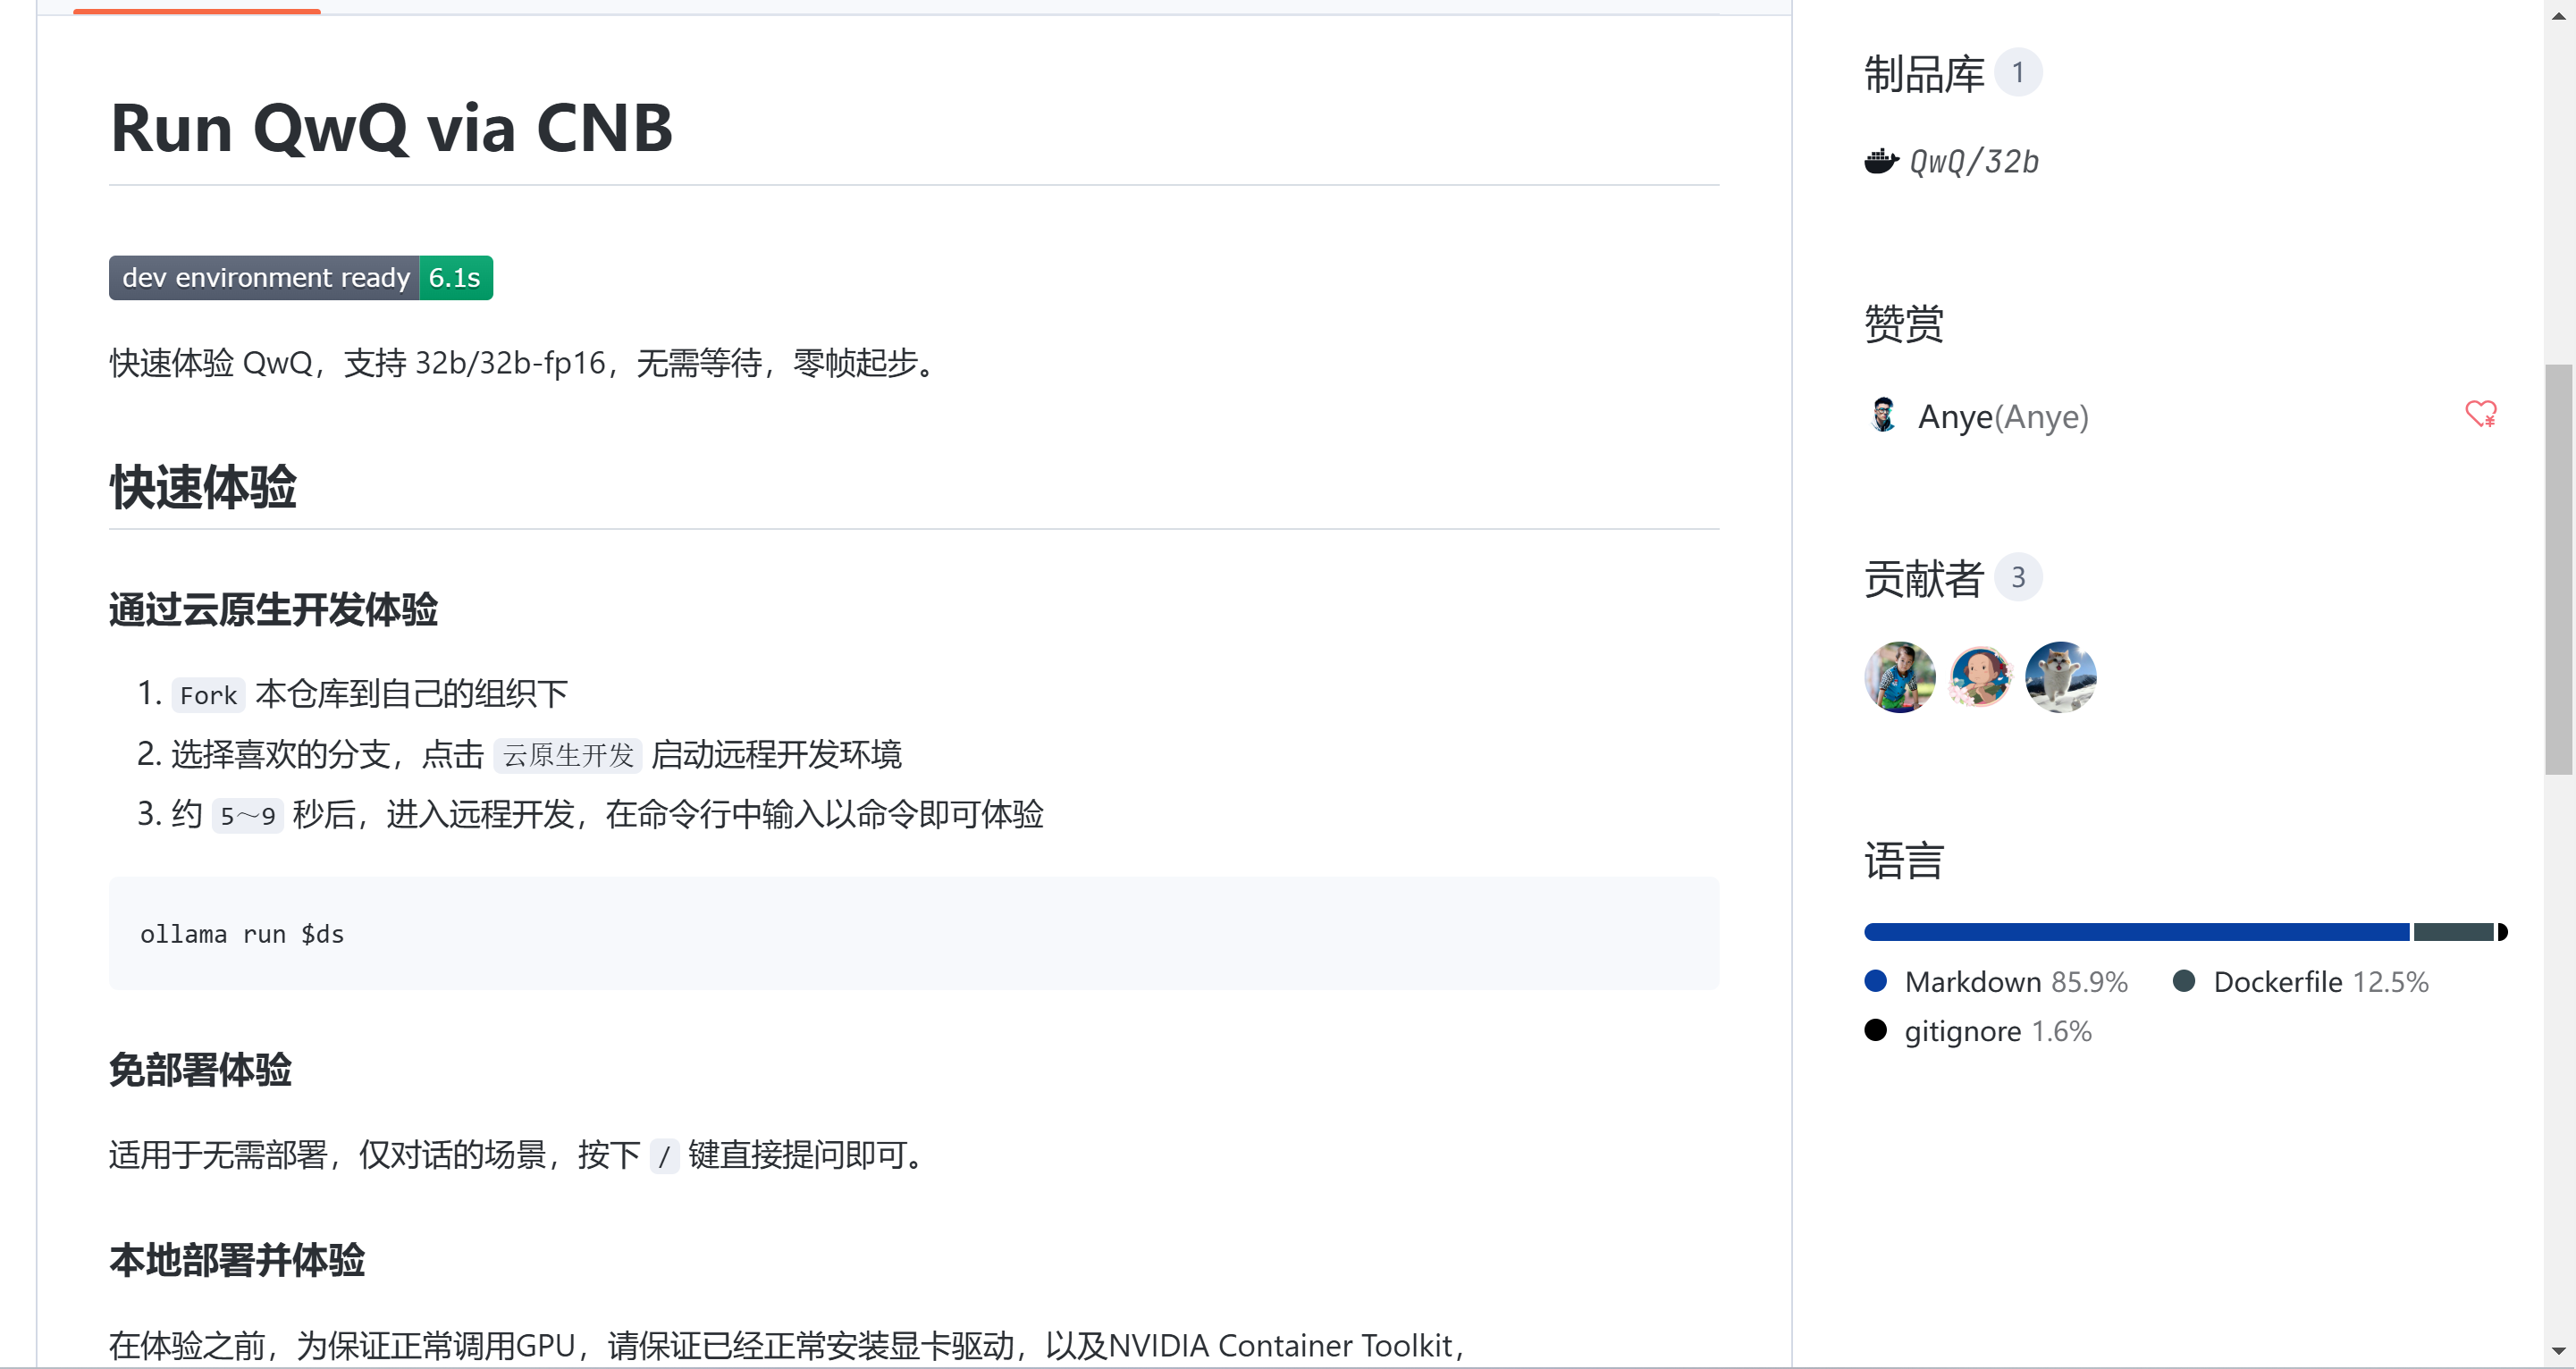Click the first contributor avatar

pyautogui.click(x=1899, y=677)
